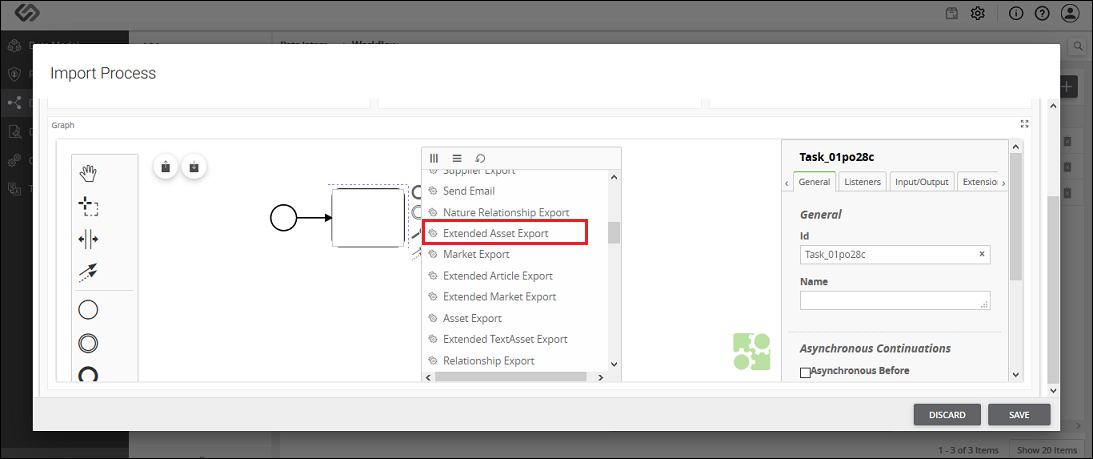This screenshot has width=1093, height=459.
Task: Click the dialog scrollbar down arrow
Action: 1053,391
